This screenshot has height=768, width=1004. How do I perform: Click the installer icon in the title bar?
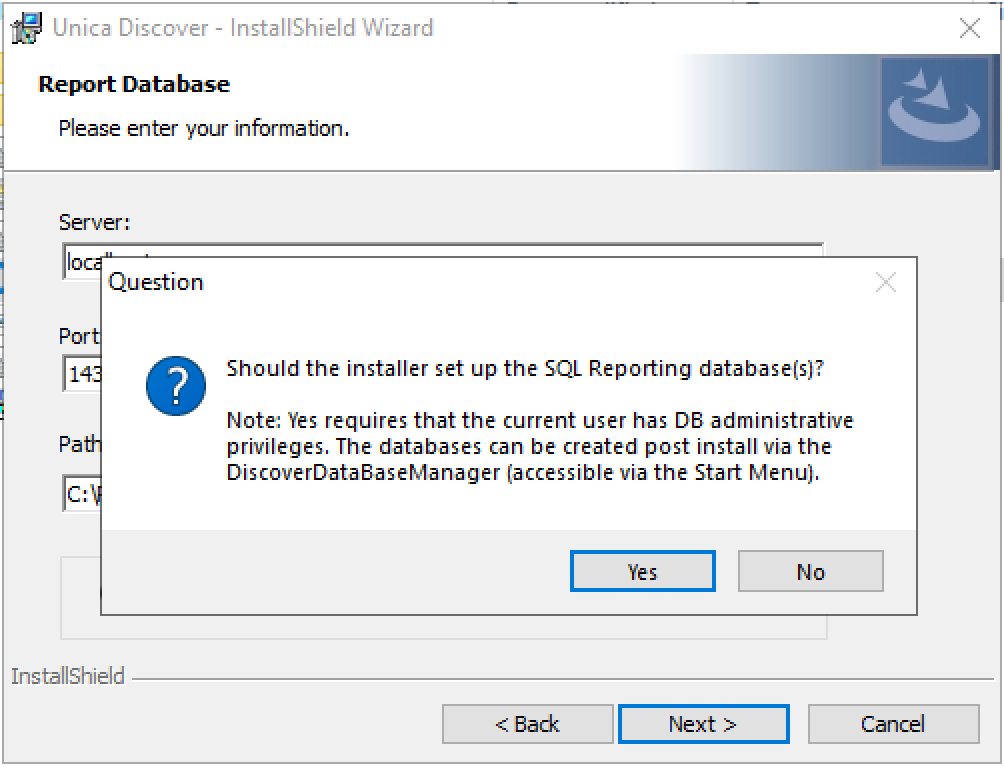point(26,28)
